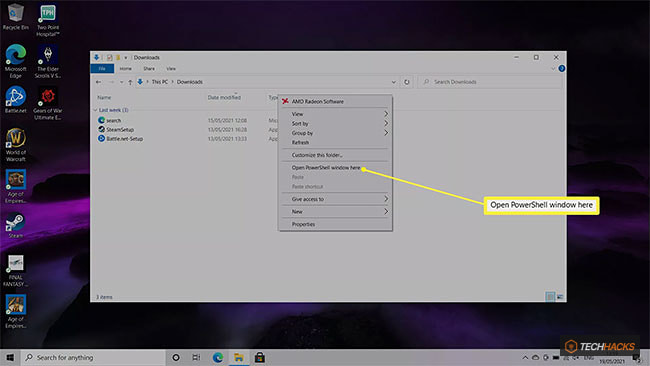Select the SteamSetup file

click(x=120, y=130)
